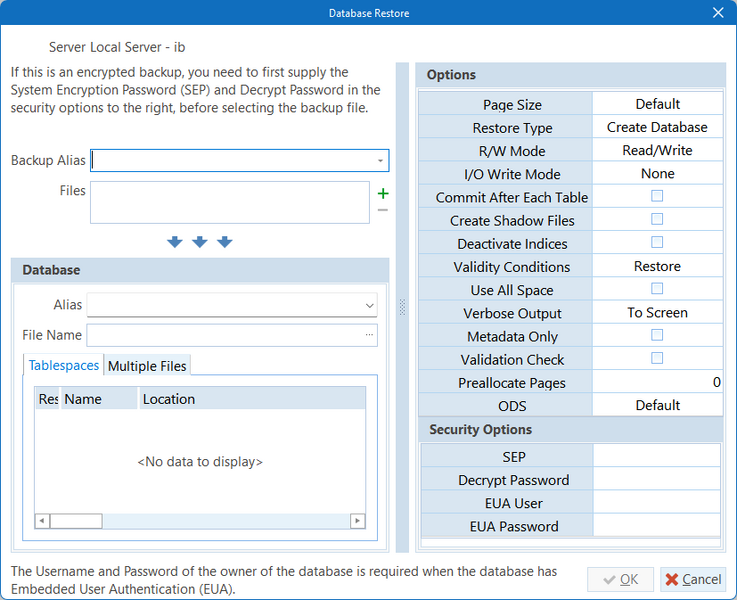Switch to the Multiple Files tab

pos(147,366)
